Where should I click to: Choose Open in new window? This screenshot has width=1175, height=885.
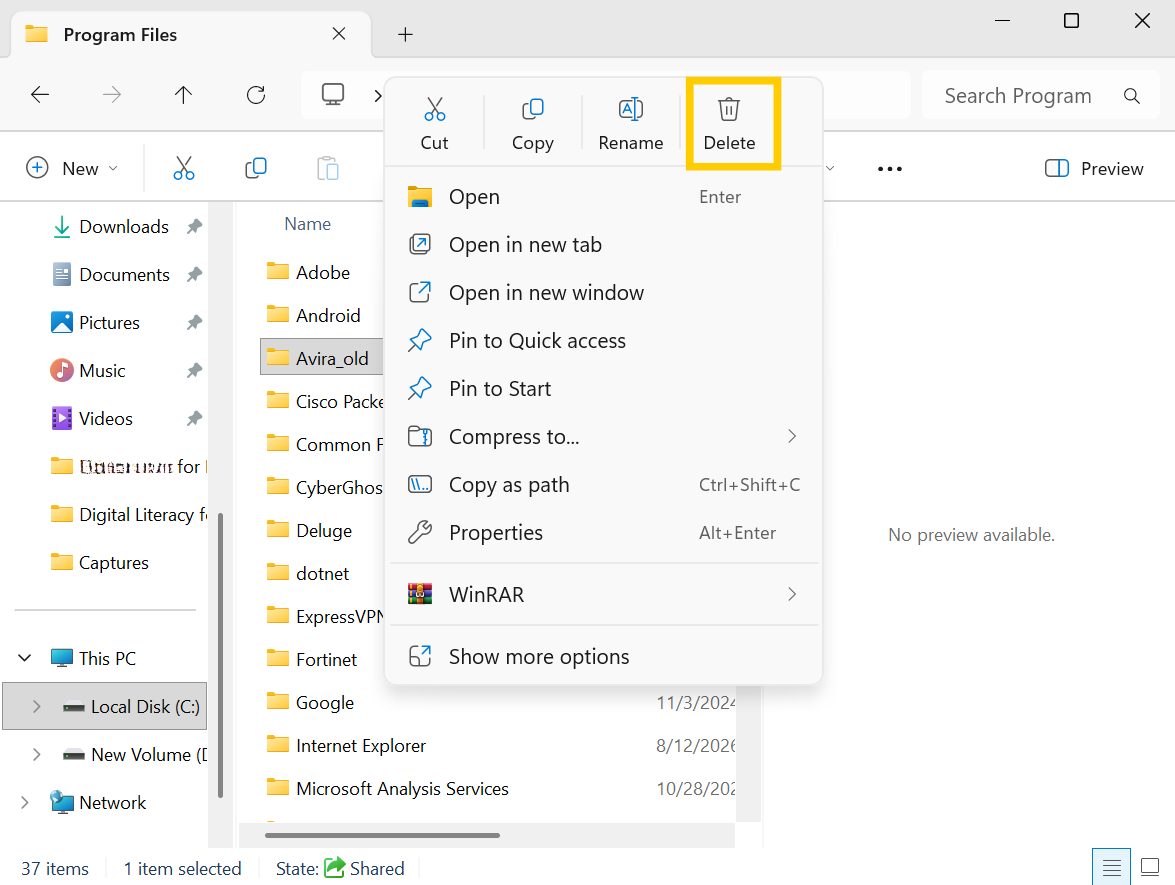[604, 293]
